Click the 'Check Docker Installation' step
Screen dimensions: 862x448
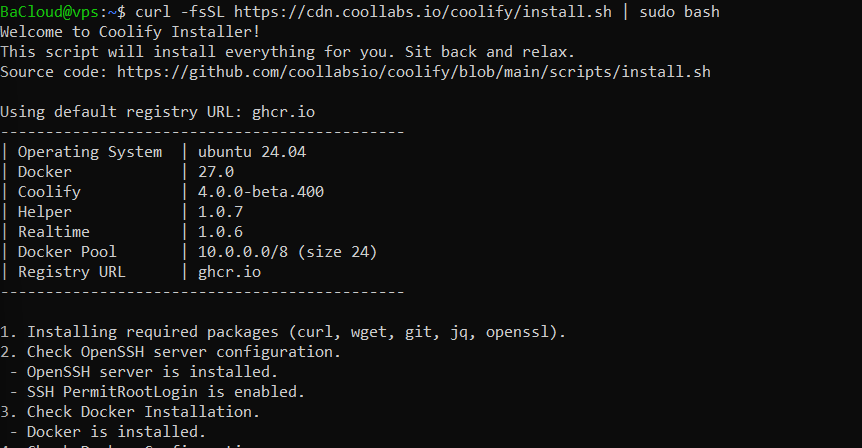[130, 412]
